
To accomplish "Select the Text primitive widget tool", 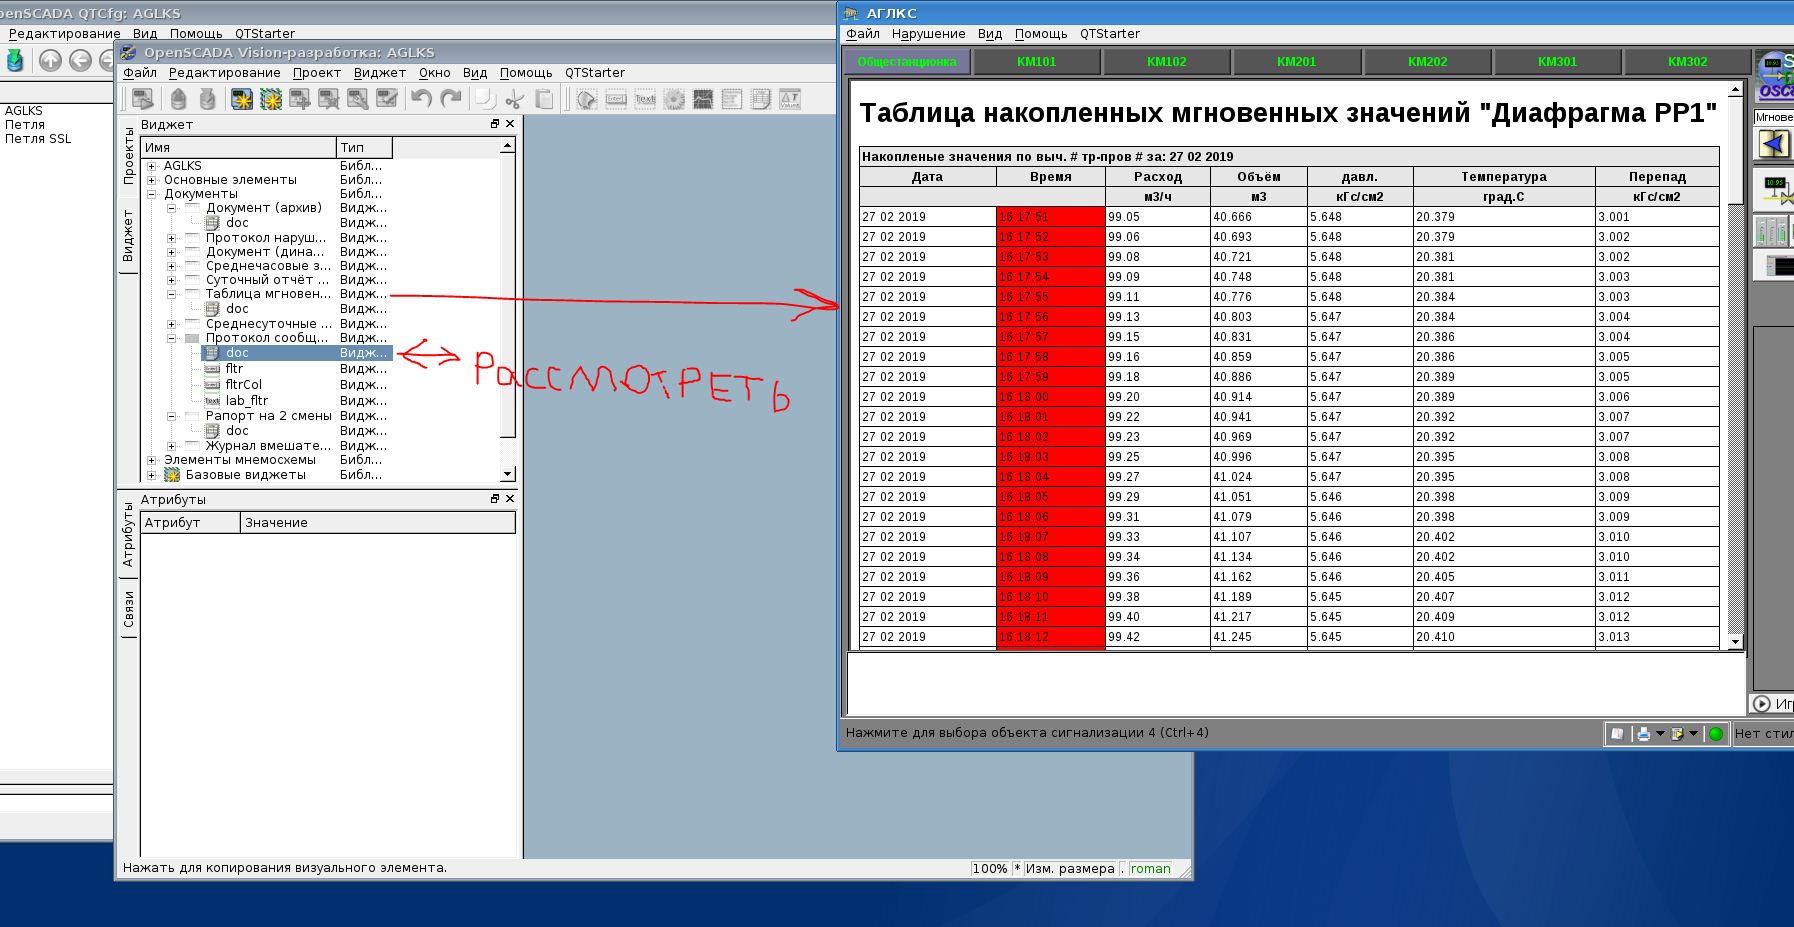I will pyautogui.click(x=645, y=99).
